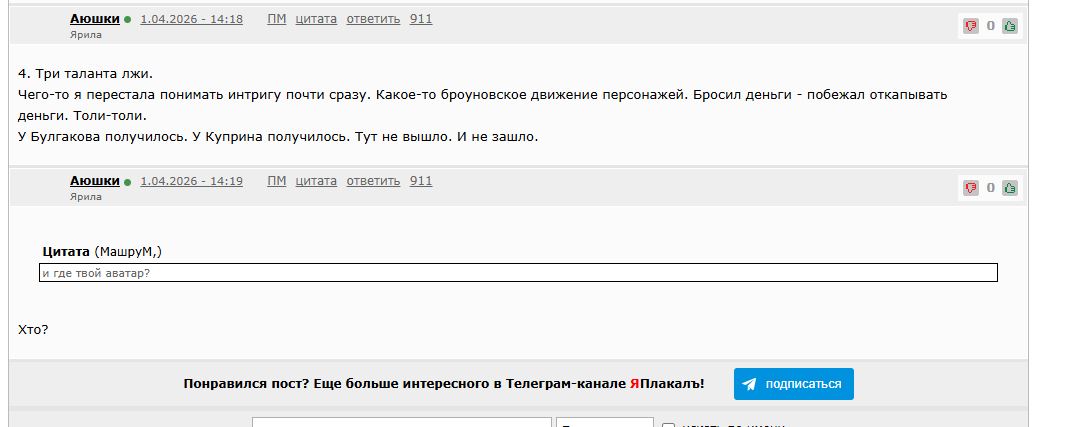
Task: Toggle the checkbox beside the bottom dropdown
Action: pos(668,425)
